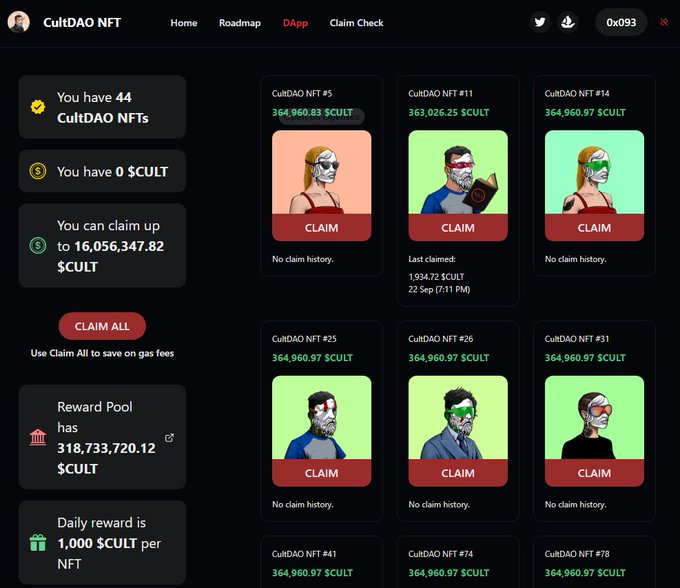The width and height of the screenshot is (680, 588).
Task: Click the 'Last claimed:' label on NFT #11
Action: (432, 259)
